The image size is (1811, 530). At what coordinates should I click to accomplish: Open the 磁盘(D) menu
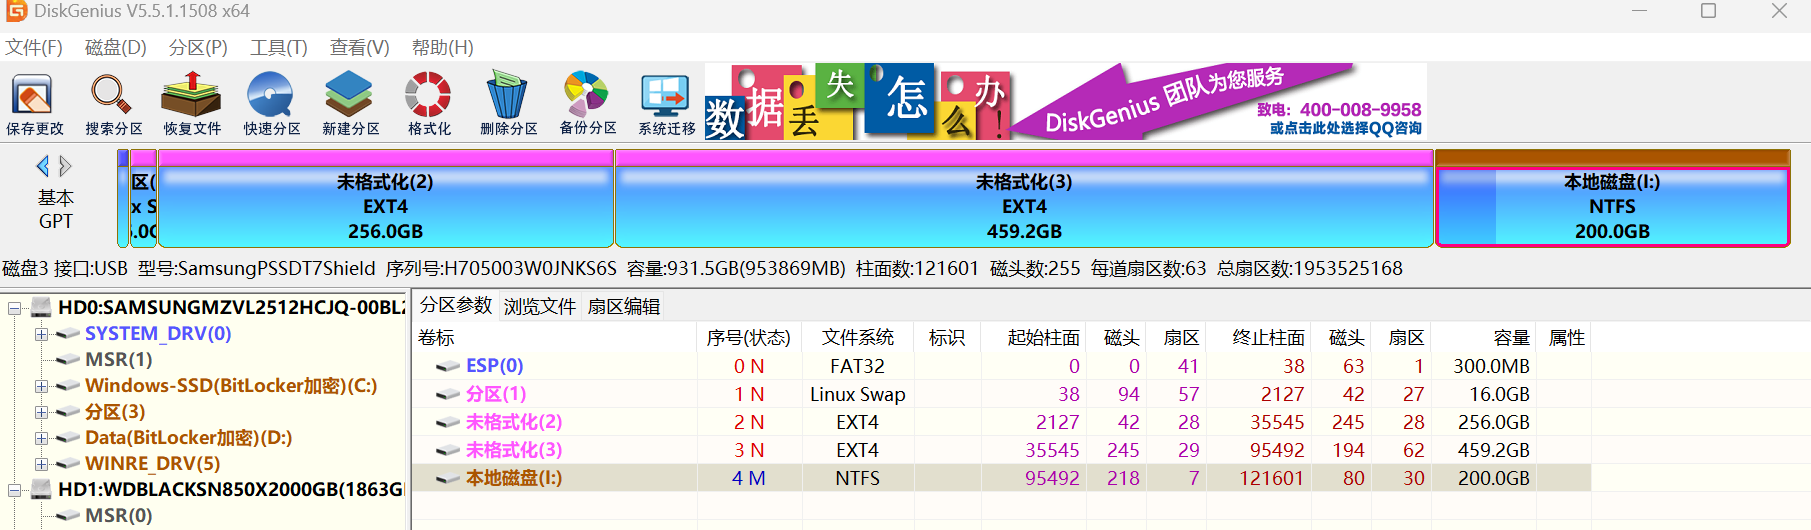116,48
